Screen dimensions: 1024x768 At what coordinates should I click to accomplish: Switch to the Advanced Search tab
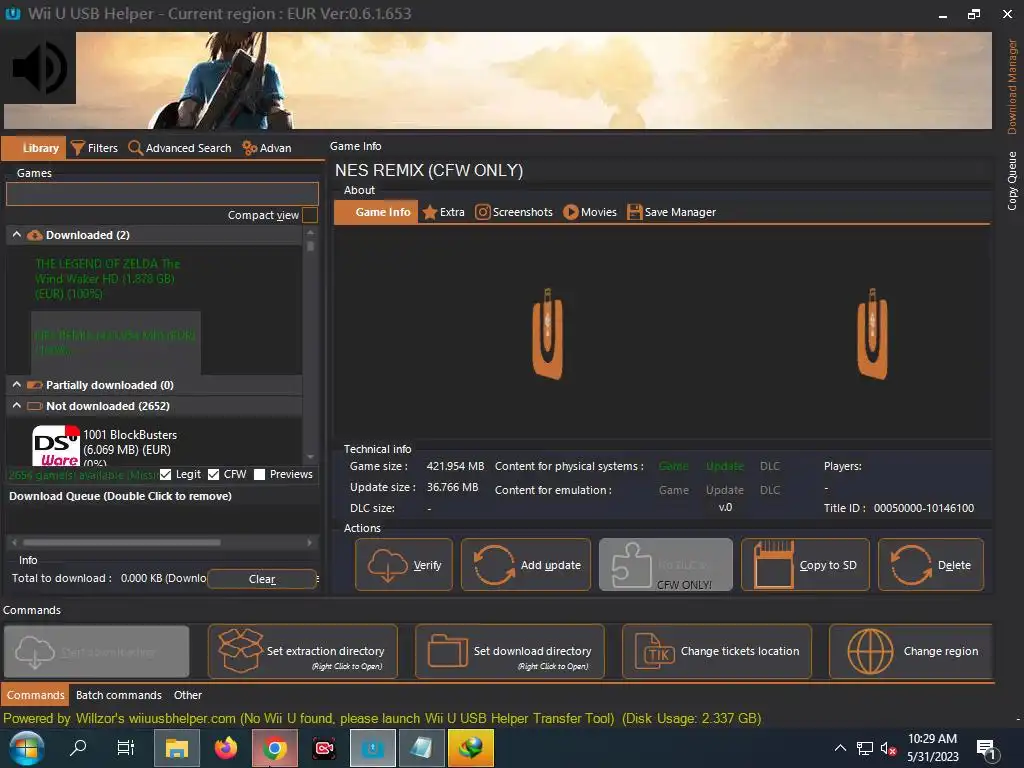pos(180,148)
